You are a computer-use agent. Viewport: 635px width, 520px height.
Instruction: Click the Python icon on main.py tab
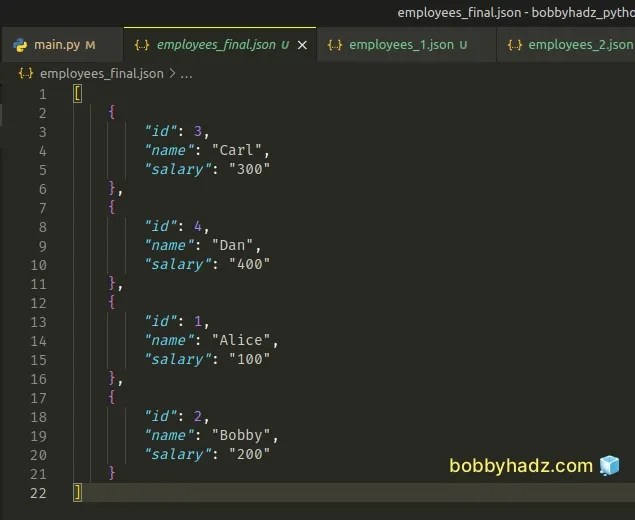[20, 45]
